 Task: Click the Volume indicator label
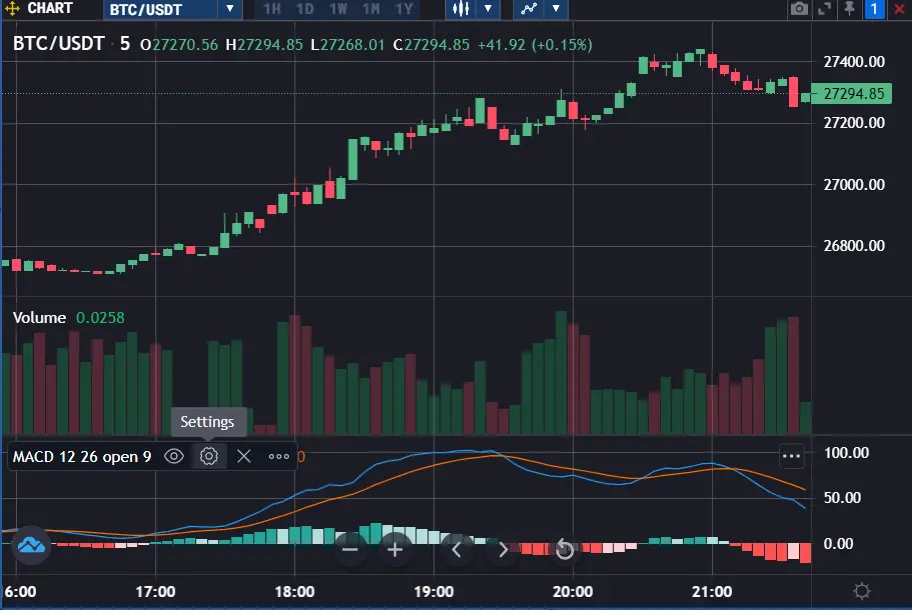point(40,318)
